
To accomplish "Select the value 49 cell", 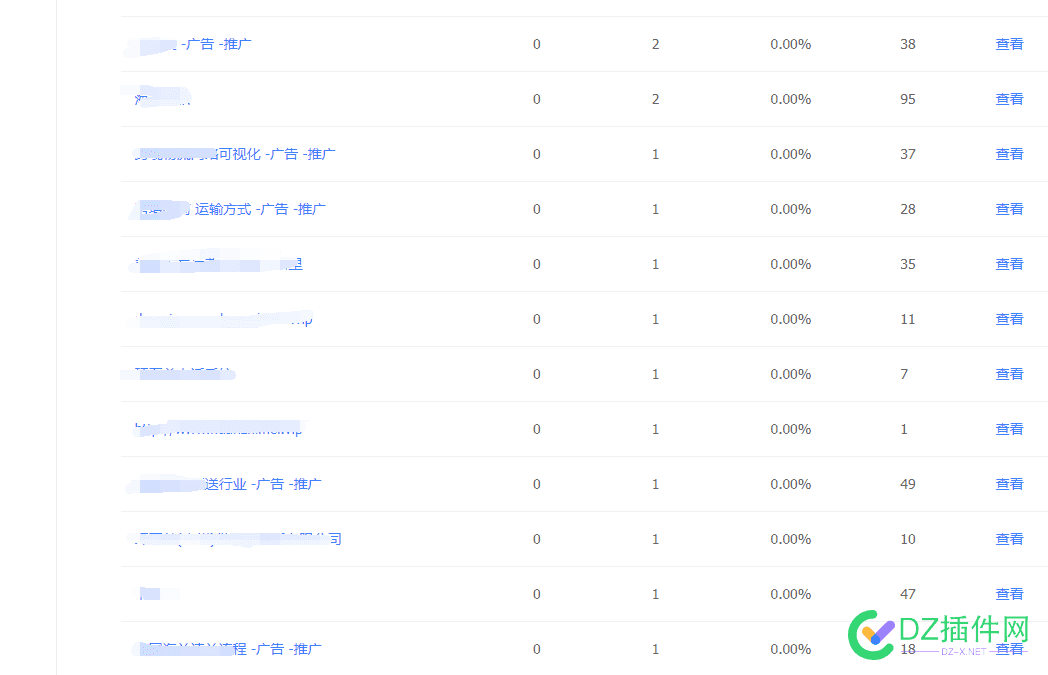I will click(x=908, y=484).
